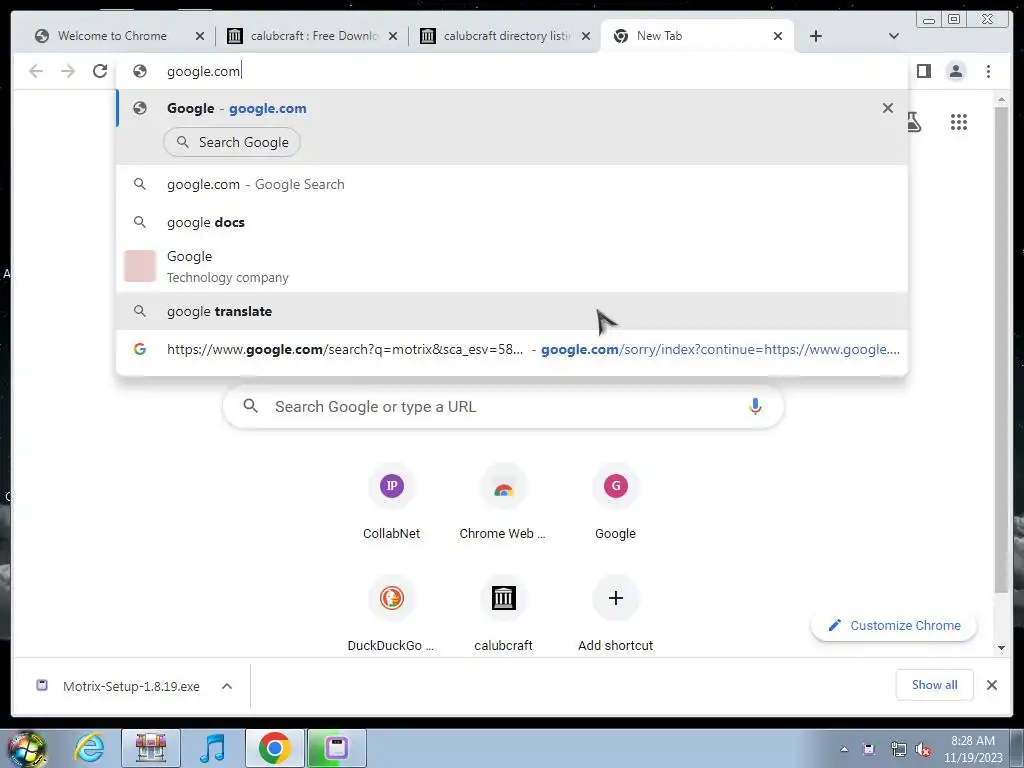Image resolution: width=1024 pixels, height=768 pixels.
Task: Close the calubcraft Free Download tab
Action: [x=392, y=36]
